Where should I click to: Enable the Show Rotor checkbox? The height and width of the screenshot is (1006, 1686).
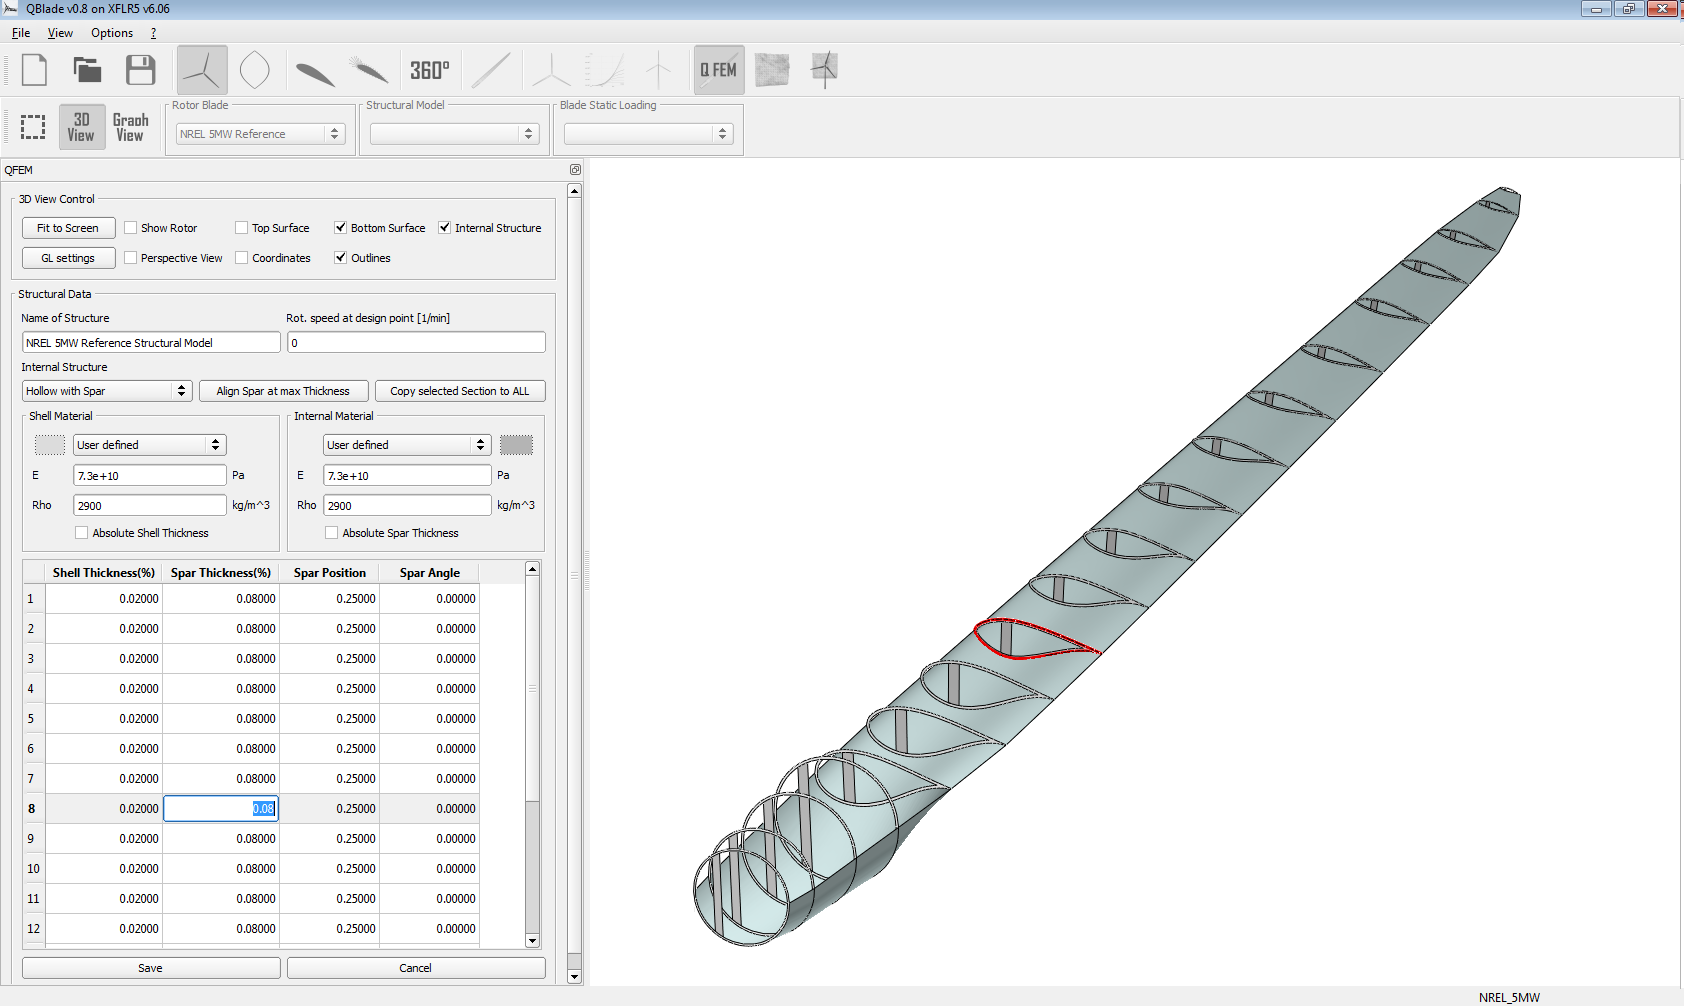[130, 227]
